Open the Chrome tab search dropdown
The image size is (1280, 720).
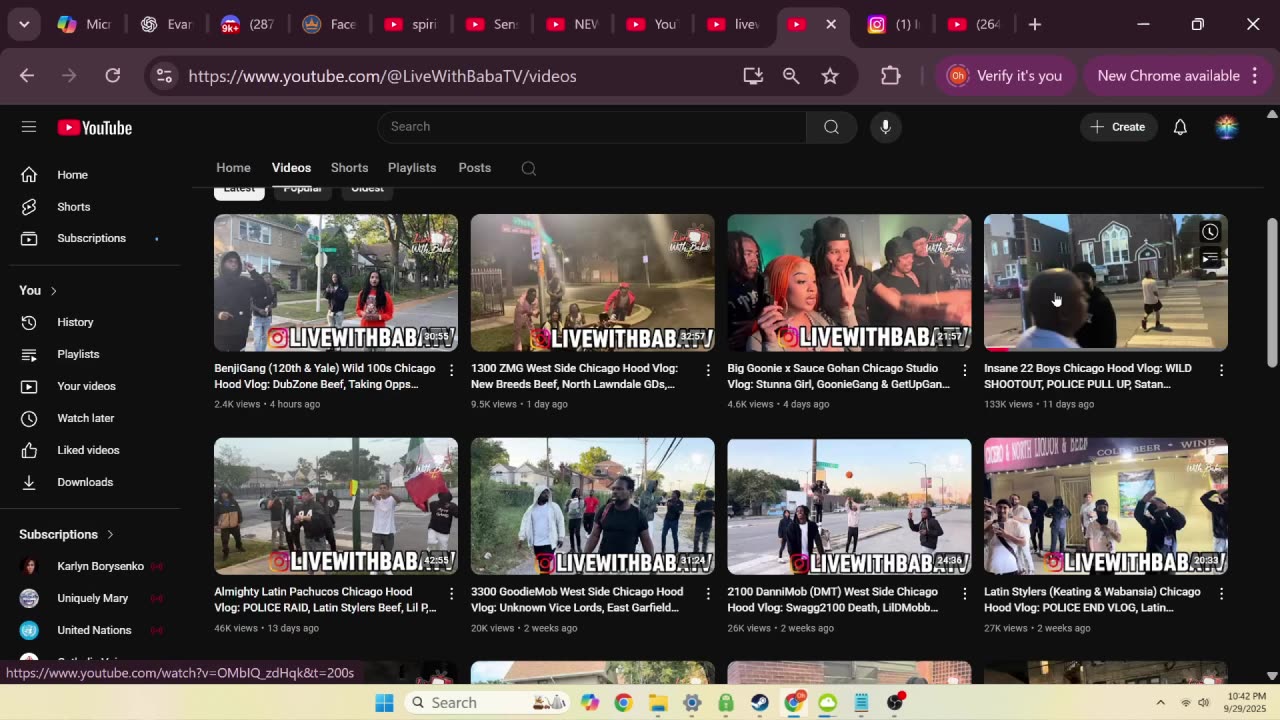pyautogui.click(x=24, y=24)
